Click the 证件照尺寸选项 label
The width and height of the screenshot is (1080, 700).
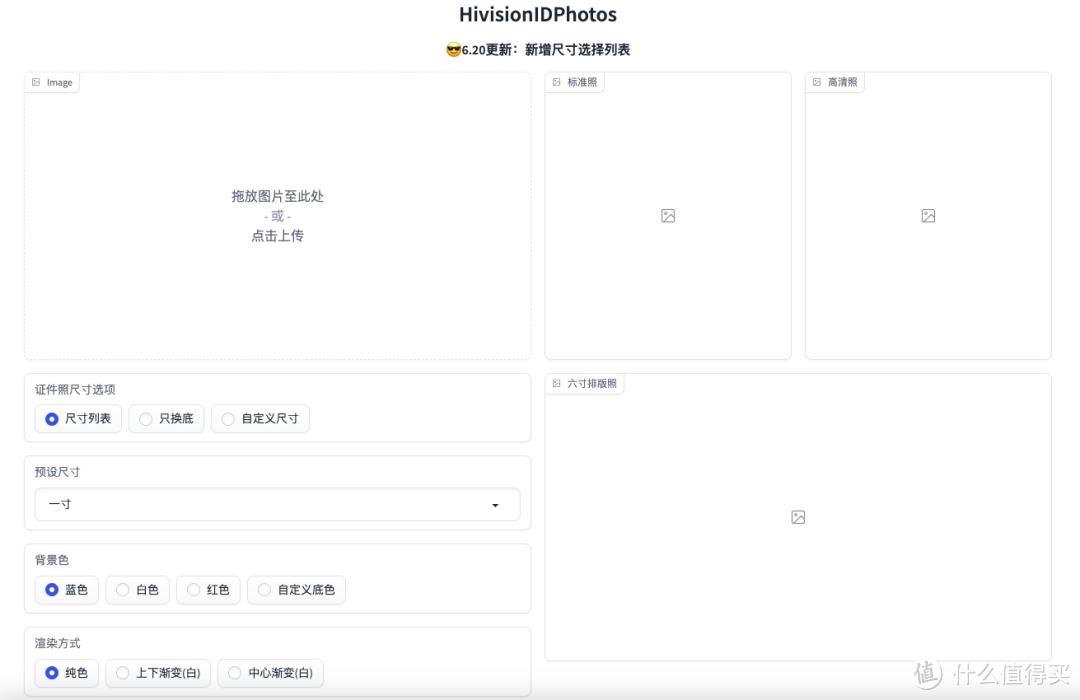[x=75, y=389]
